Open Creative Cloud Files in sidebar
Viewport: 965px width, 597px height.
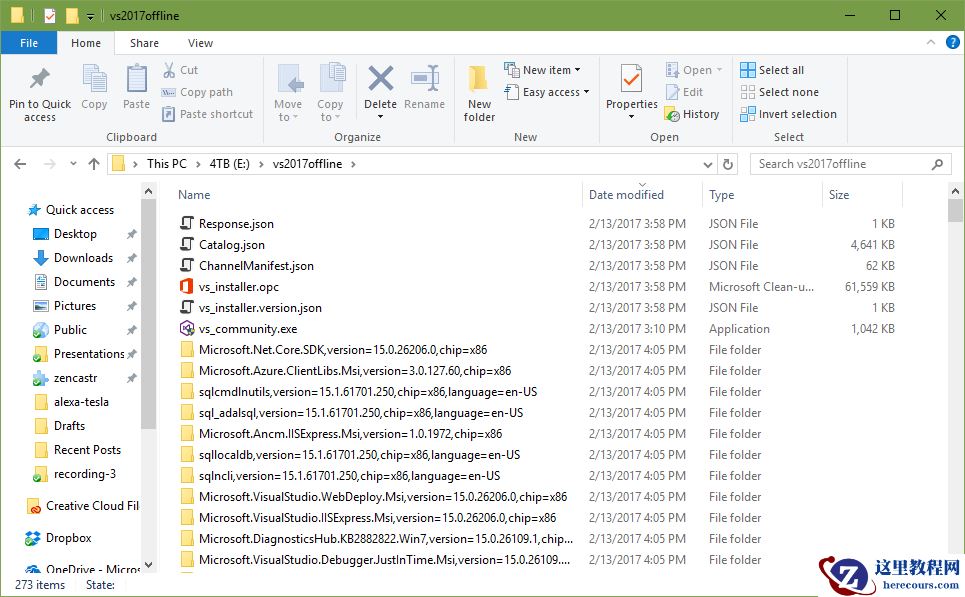coord(83,506)
